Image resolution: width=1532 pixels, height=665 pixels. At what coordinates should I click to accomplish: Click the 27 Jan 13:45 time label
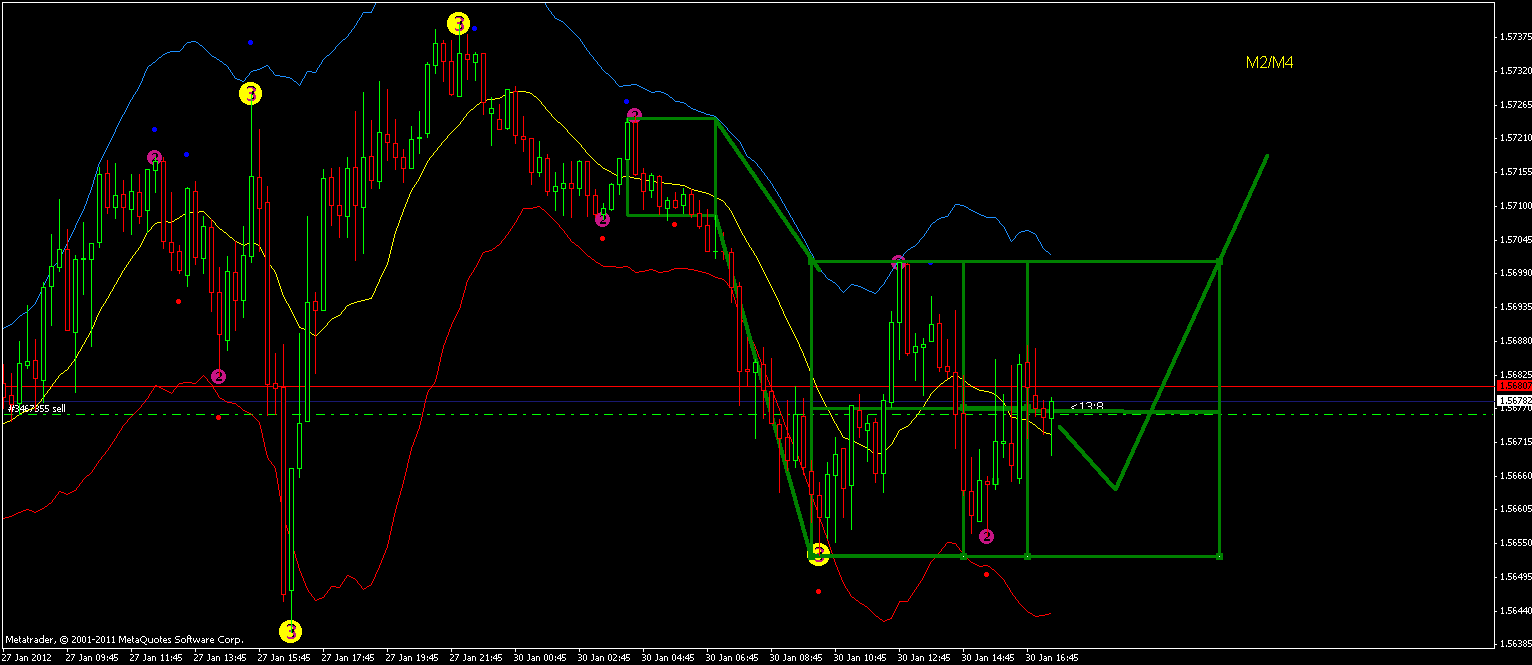(x=221, y=658)
